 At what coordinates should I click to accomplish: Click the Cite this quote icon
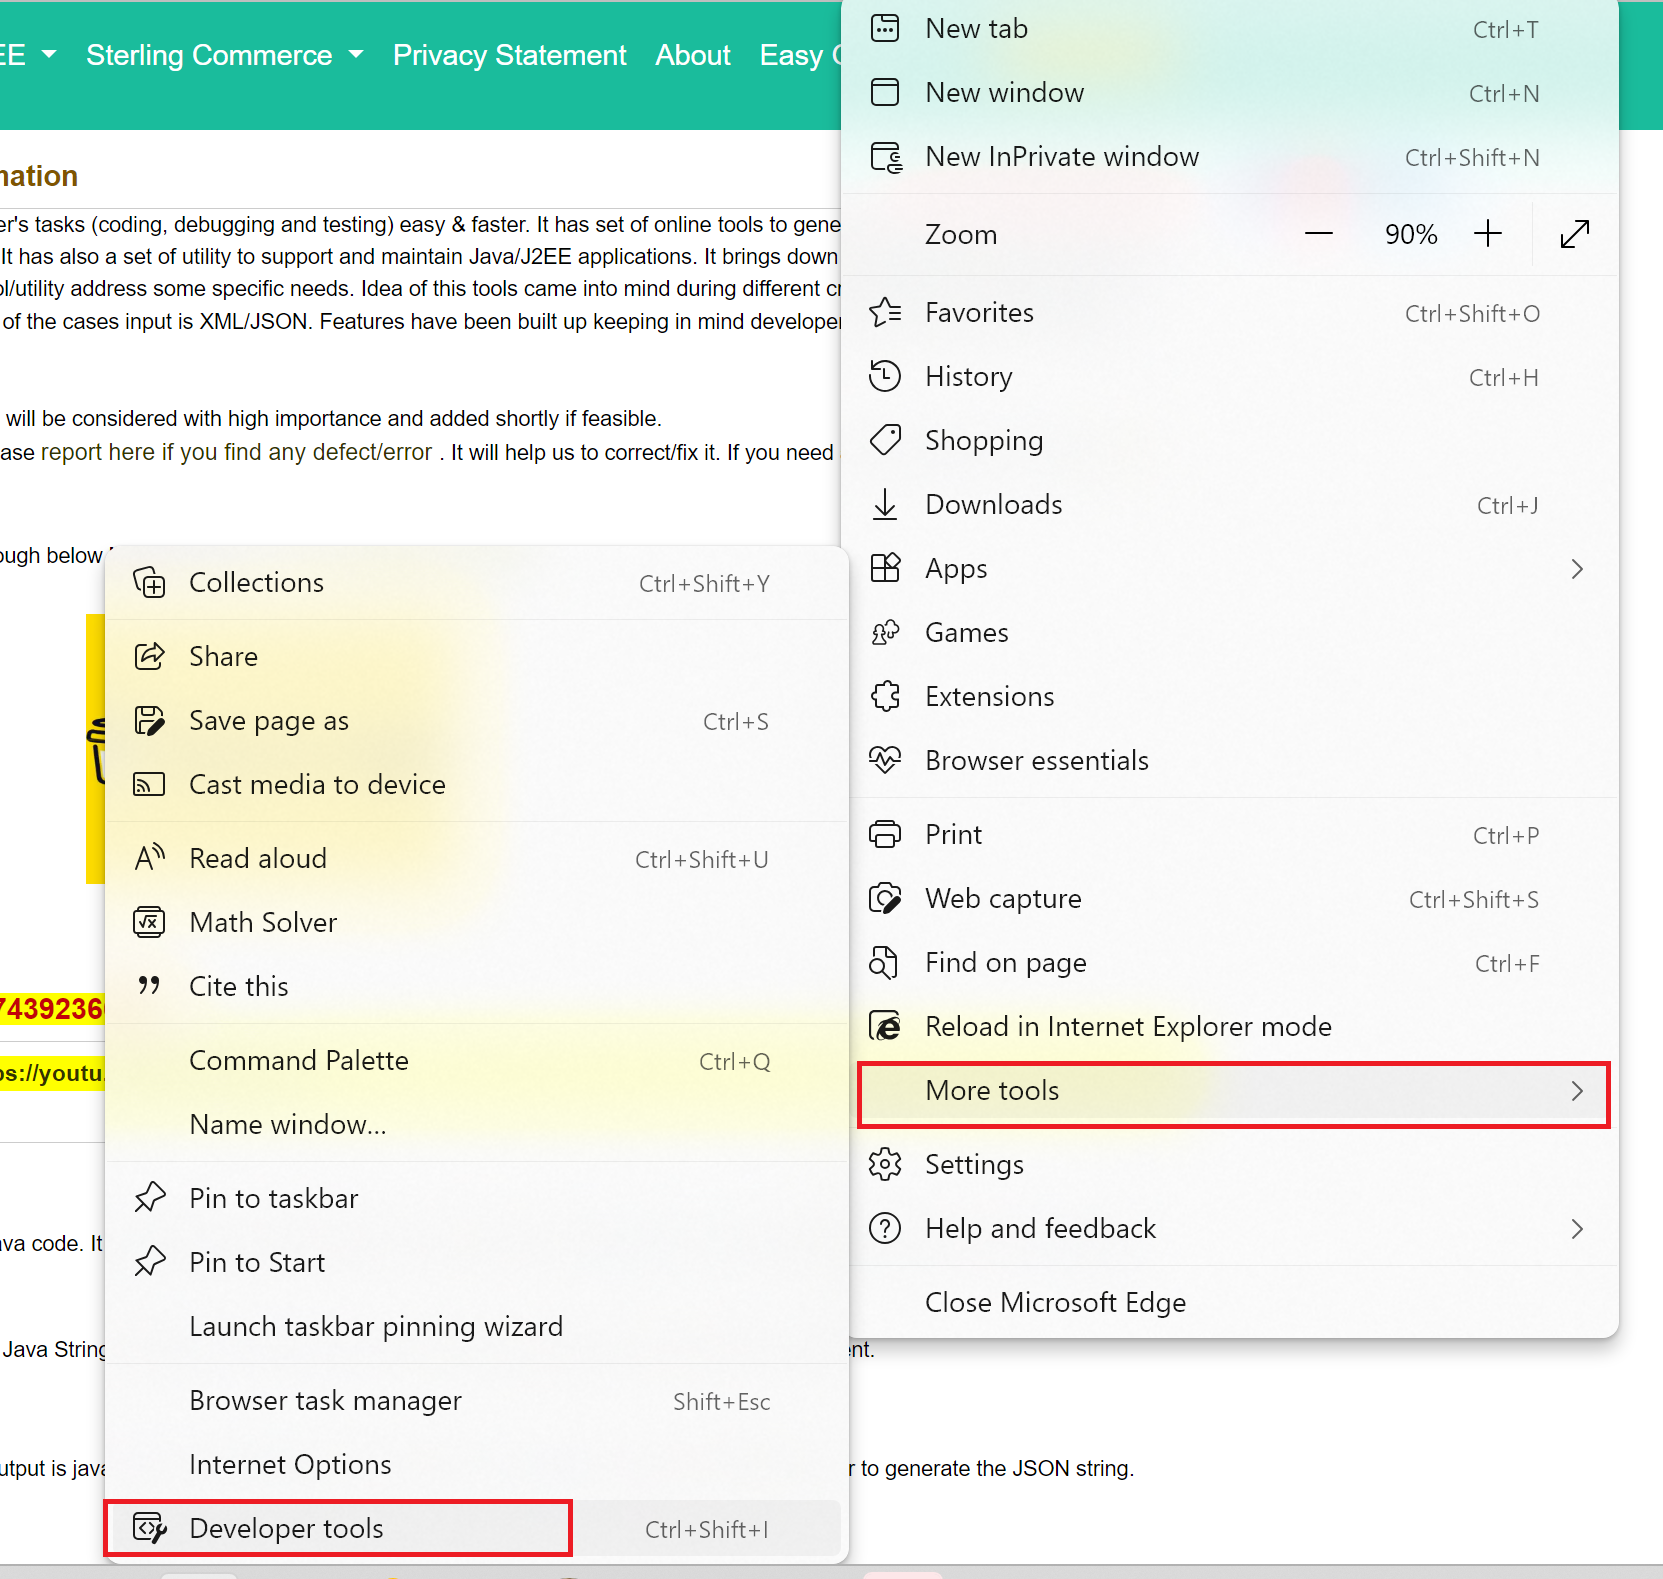(149, 985)
